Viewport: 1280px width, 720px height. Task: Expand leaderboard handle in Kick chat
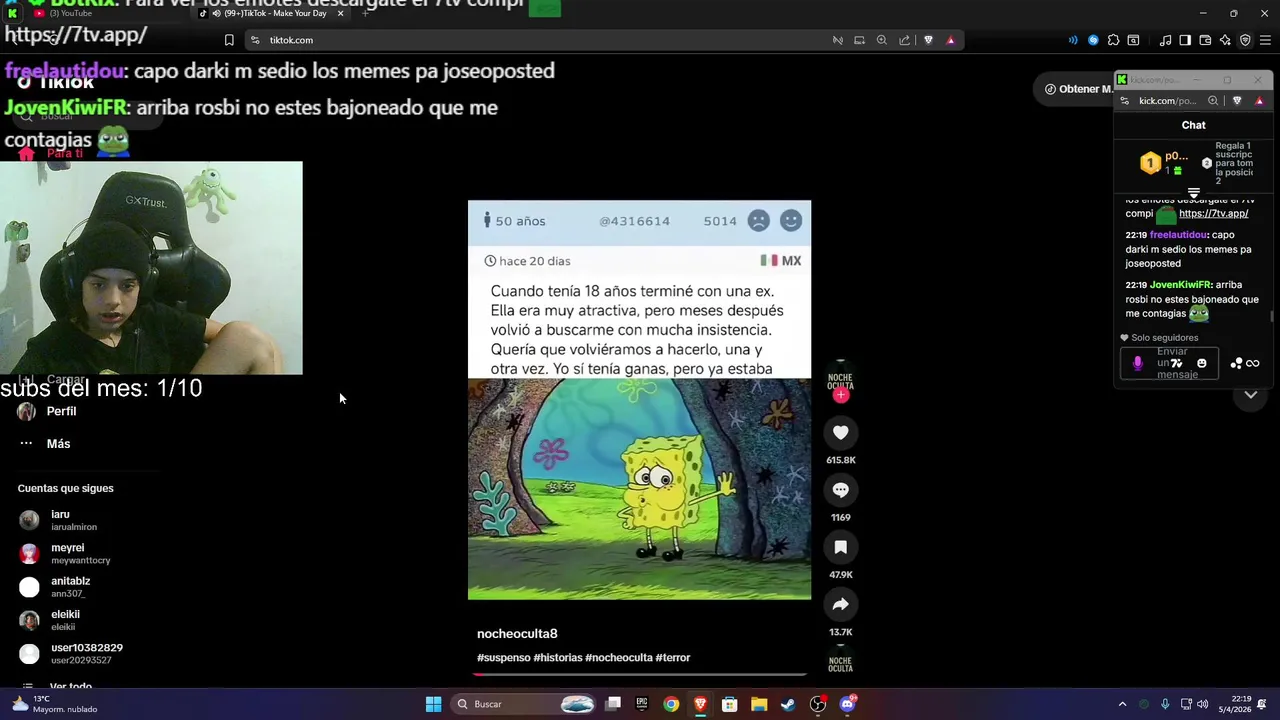coord(1193,192)
